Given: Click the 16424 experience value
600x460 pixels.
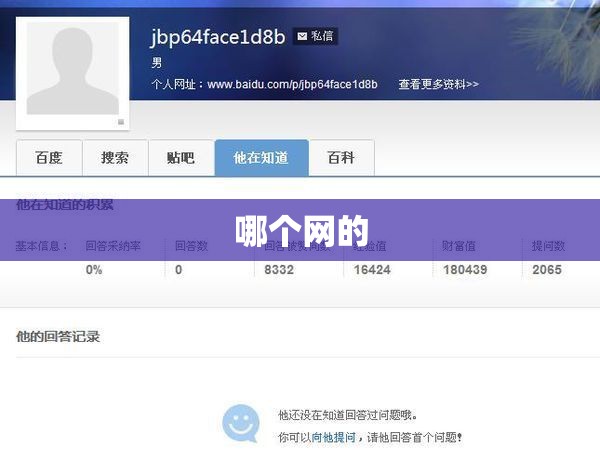Looking at the screenshot, I should coord(372,270).
